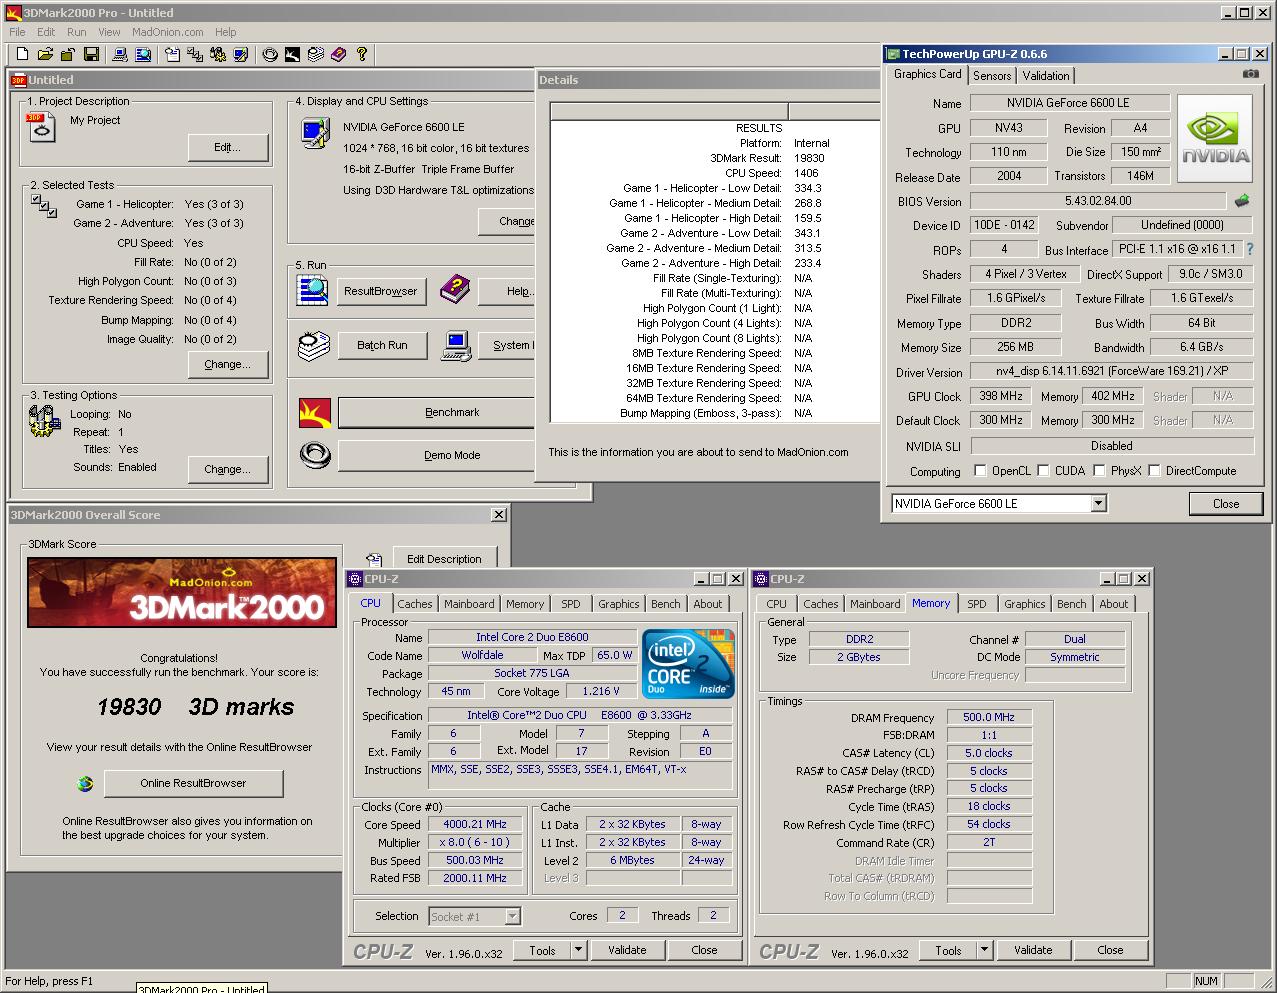Click the Online ResultBrowser button

pyautogui.click(x=193, y=783)
